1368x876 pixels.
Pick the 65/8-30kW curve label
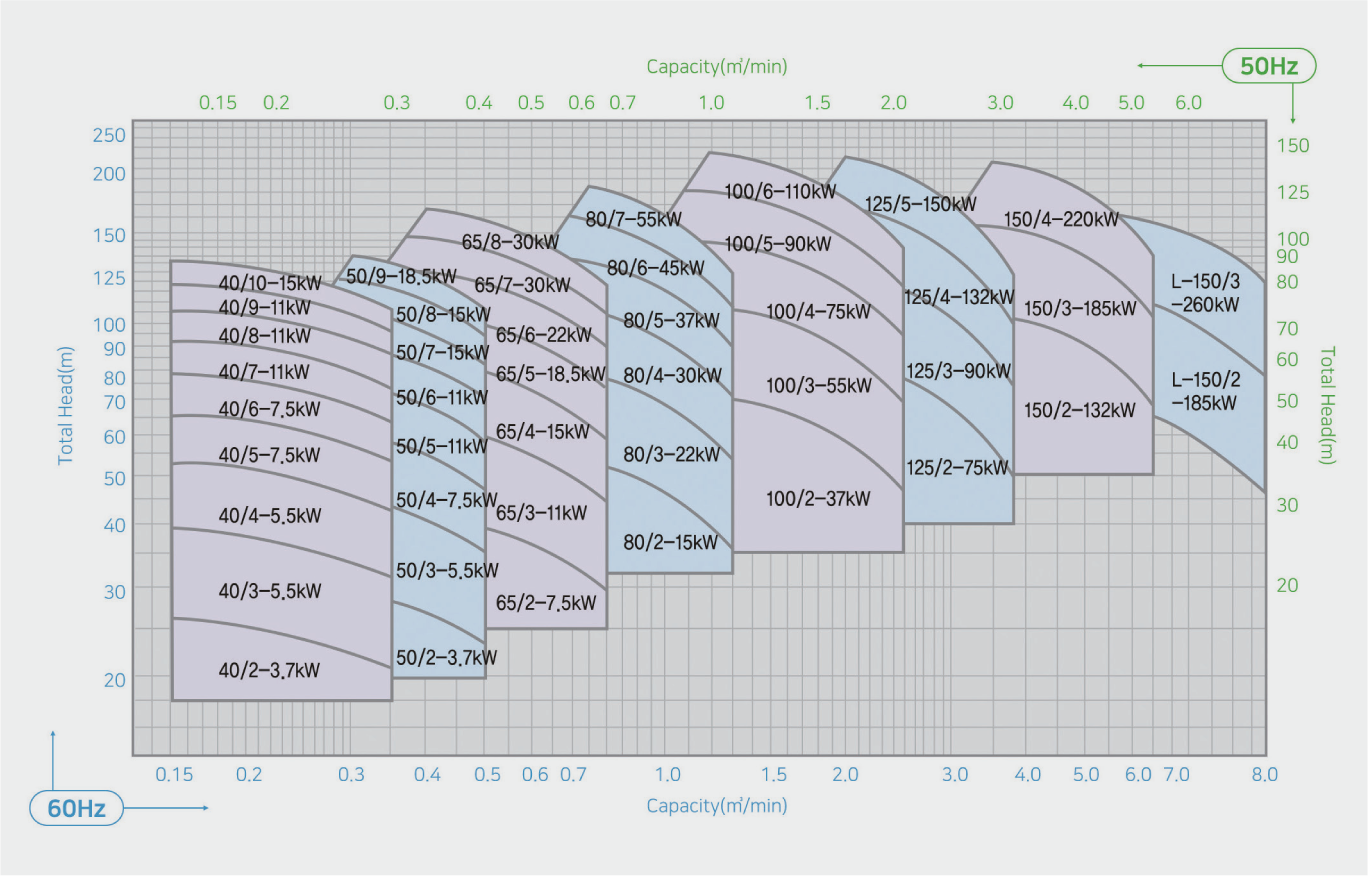click(x=510, y=242)
